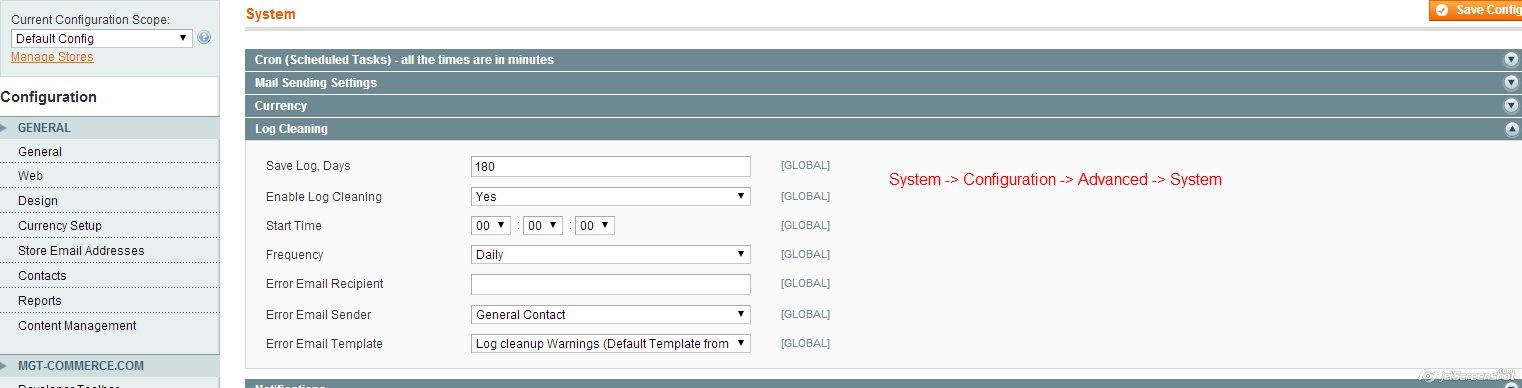Open the Content Management tab
The image size is (1522, 388).
pyautogui.click(x=109, y=326)
